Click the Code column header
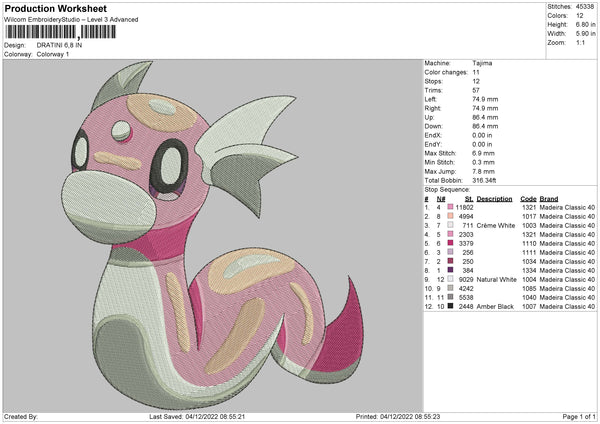This screenshot has width=600, height=424. point(528,199)
